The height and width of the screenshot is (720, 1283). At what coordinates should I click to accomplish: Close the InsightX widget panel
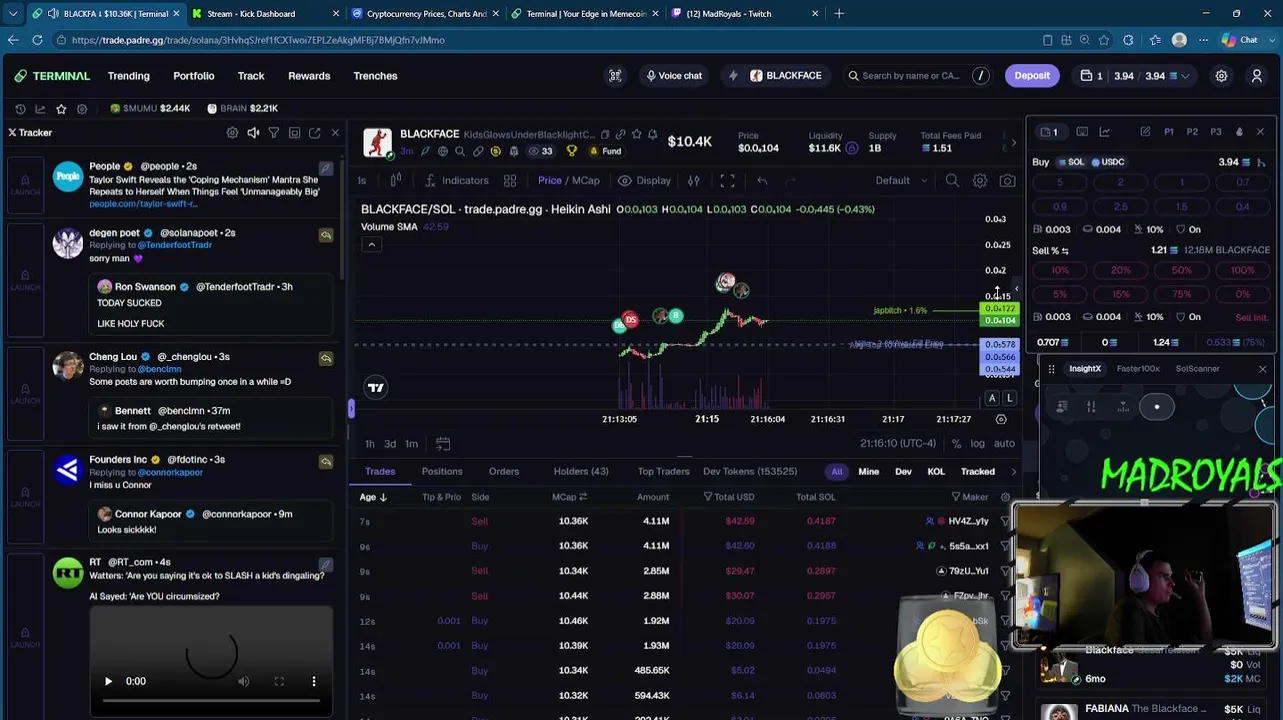[x=1262, y=369]
